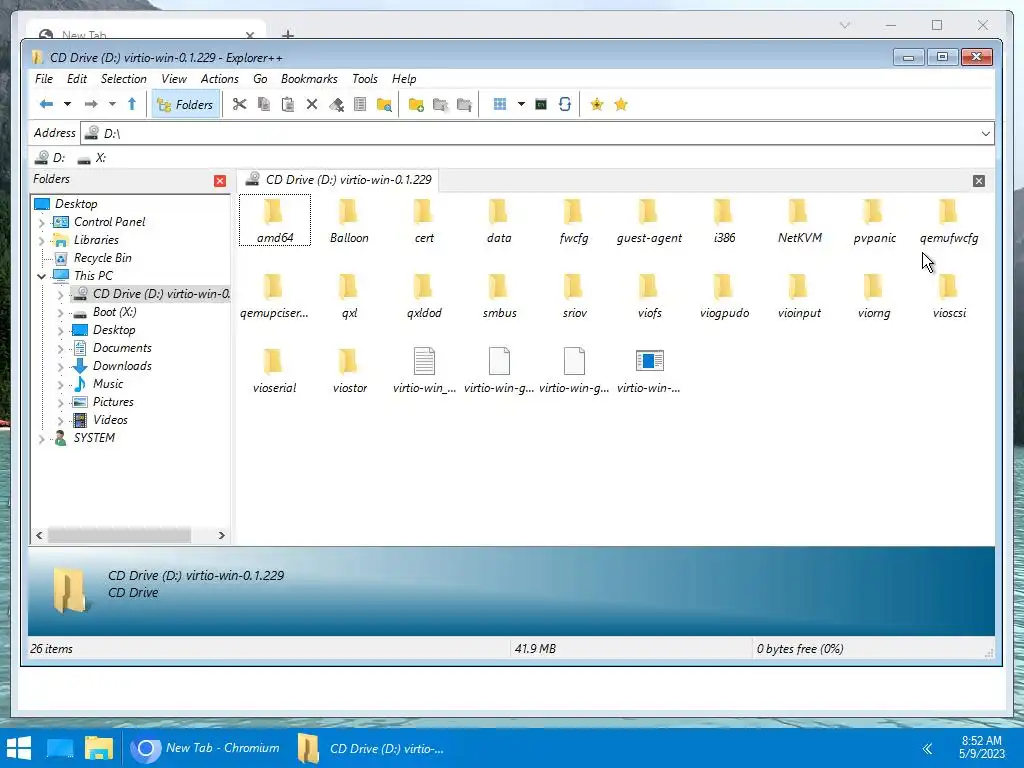The width and height of the screenshot is (1024, 768).
Task: Click the Move To folder icon
Action: click(x=464, y=104)
